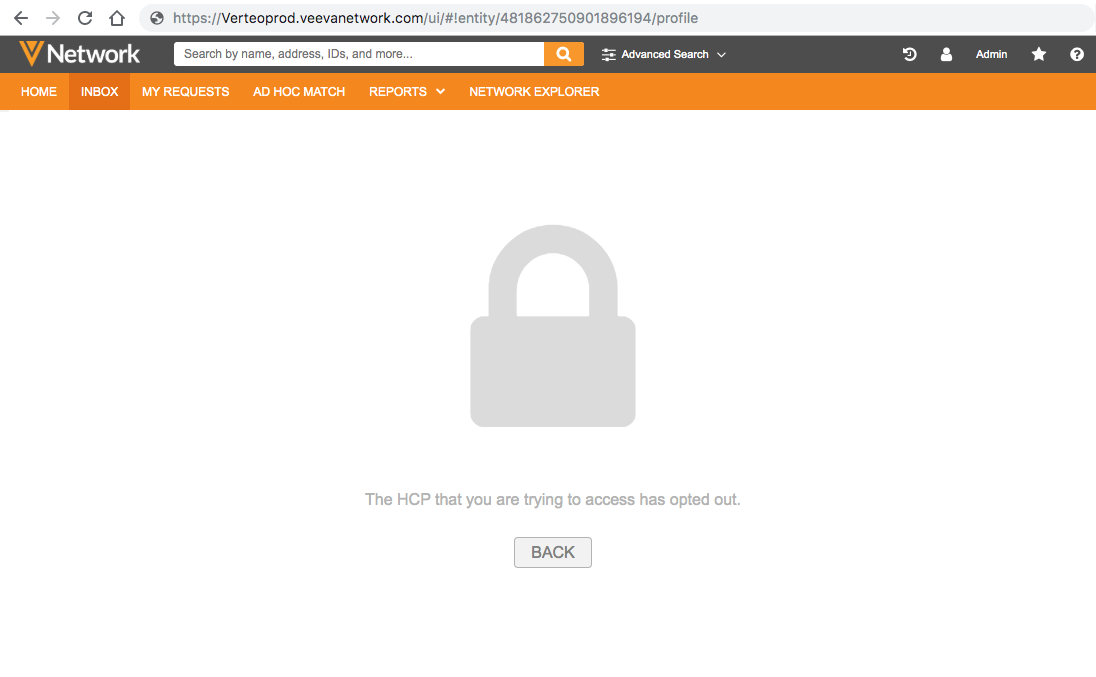Screen dimensions: 1096x677
Task: Expand the Advanced Search dropdown chevron
Action: click(721, 54)
